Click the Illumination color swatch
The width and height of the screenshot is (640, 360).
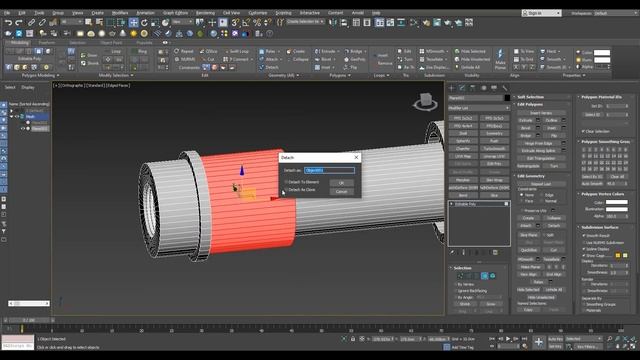[x=617, y=209]
